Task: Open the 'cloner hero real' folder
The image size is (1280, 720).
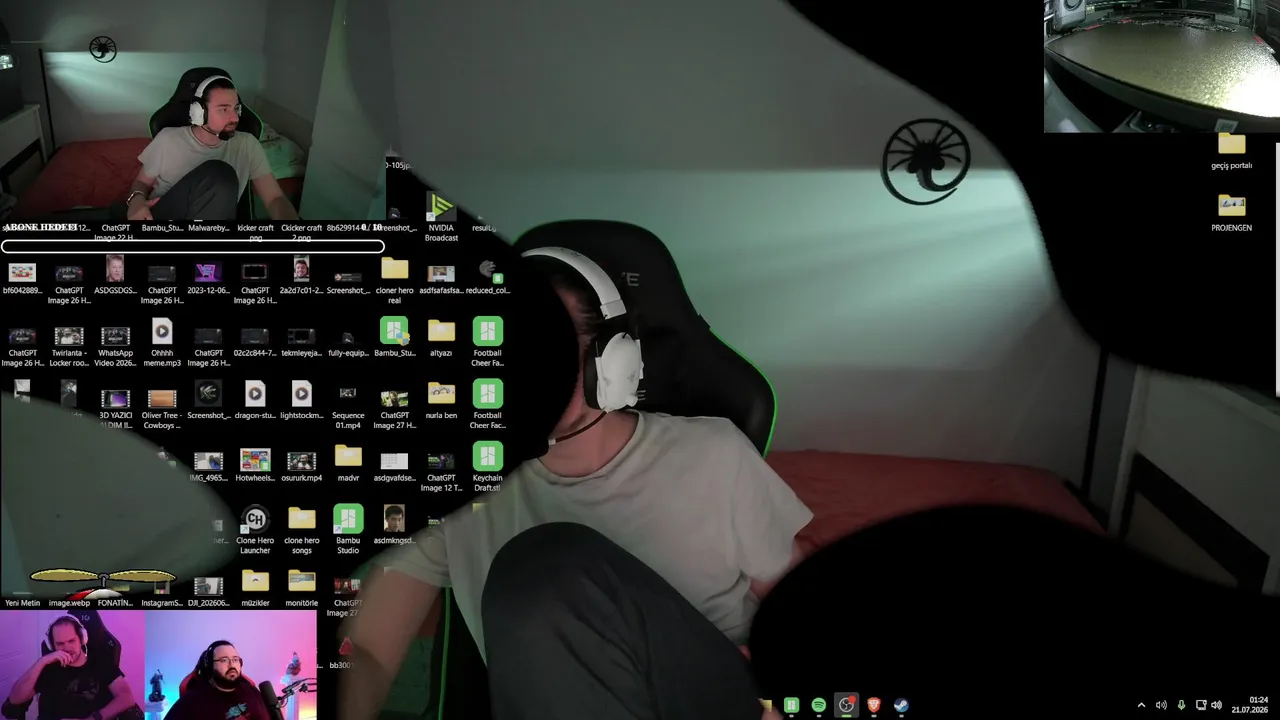Action: [394, 280]
